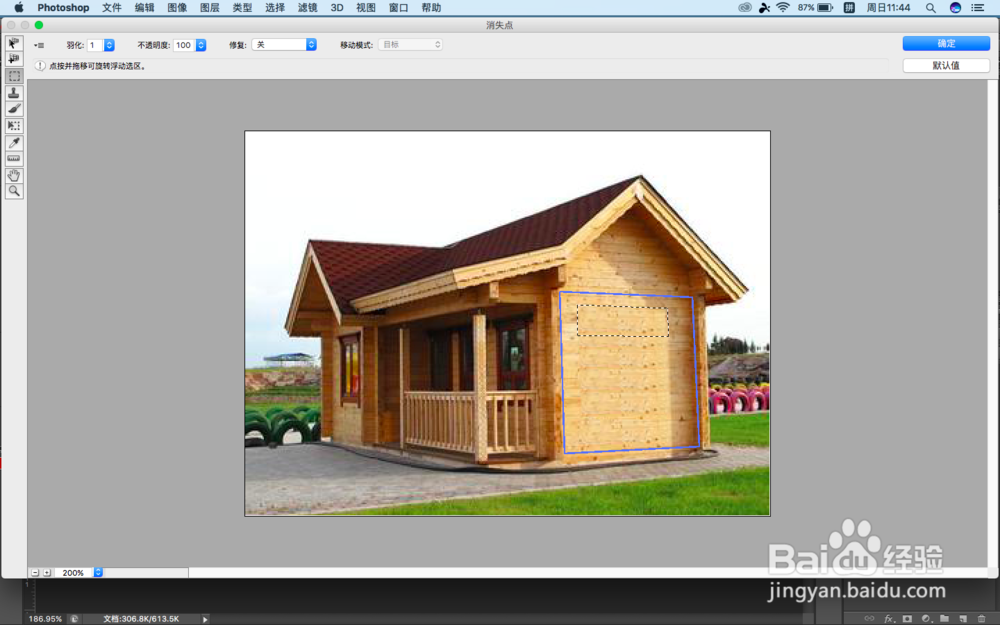Click the 默认值 default button

(x=946, y=65)
